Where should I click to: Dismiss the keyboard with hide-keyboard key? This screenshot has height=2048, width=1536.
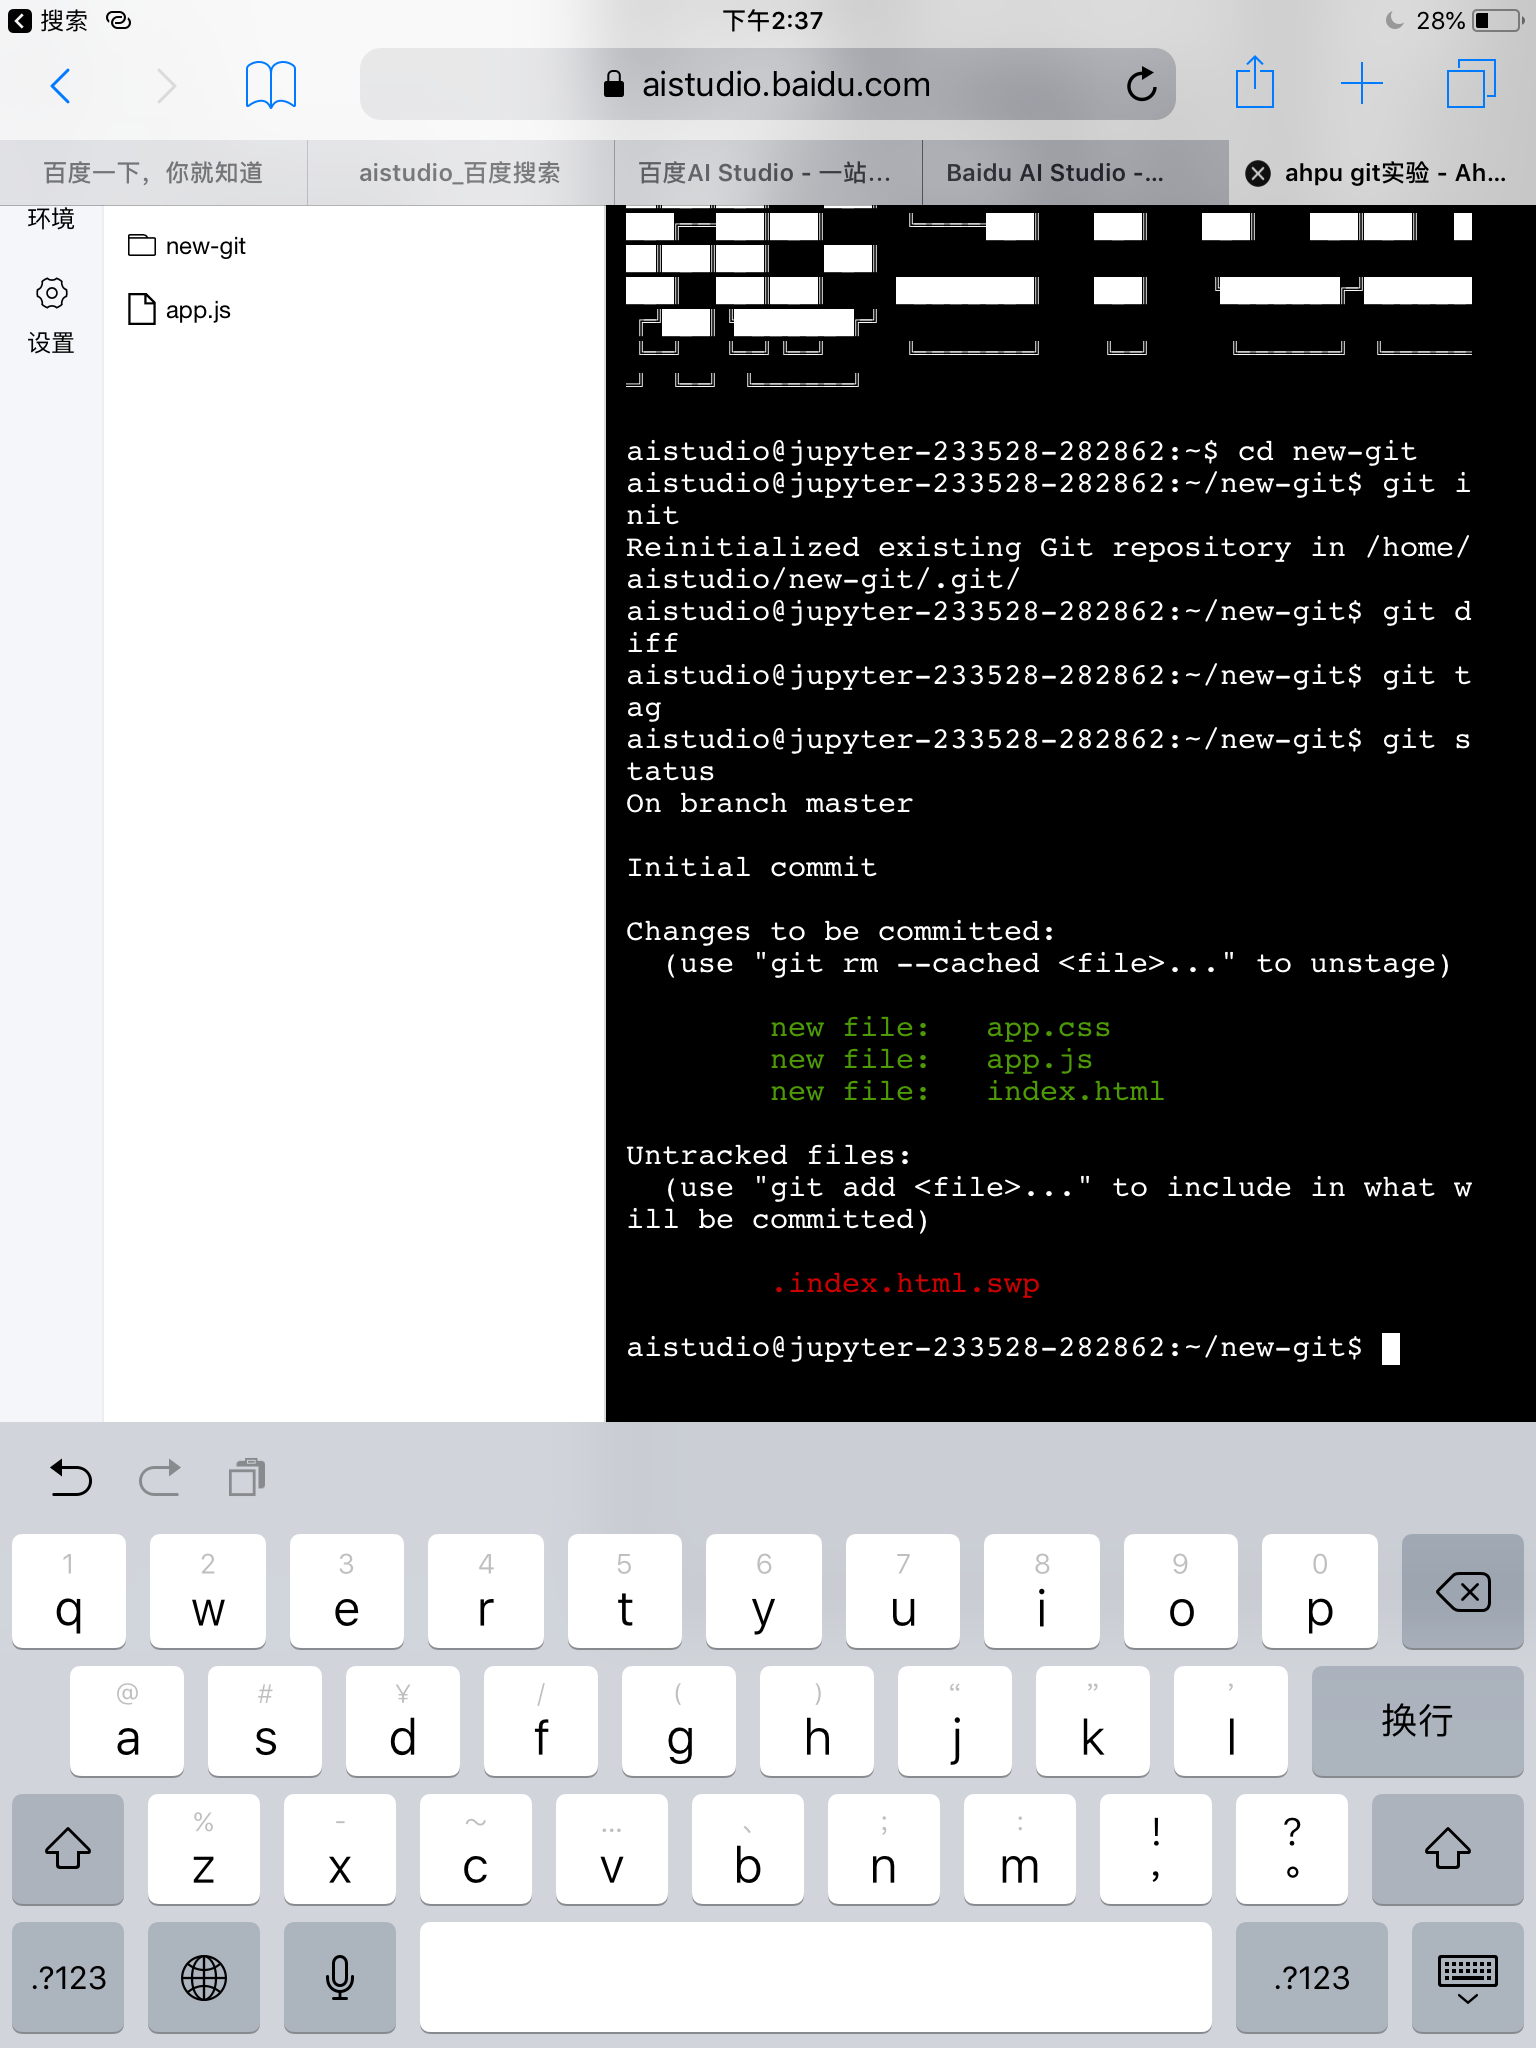(1467, 1977)
